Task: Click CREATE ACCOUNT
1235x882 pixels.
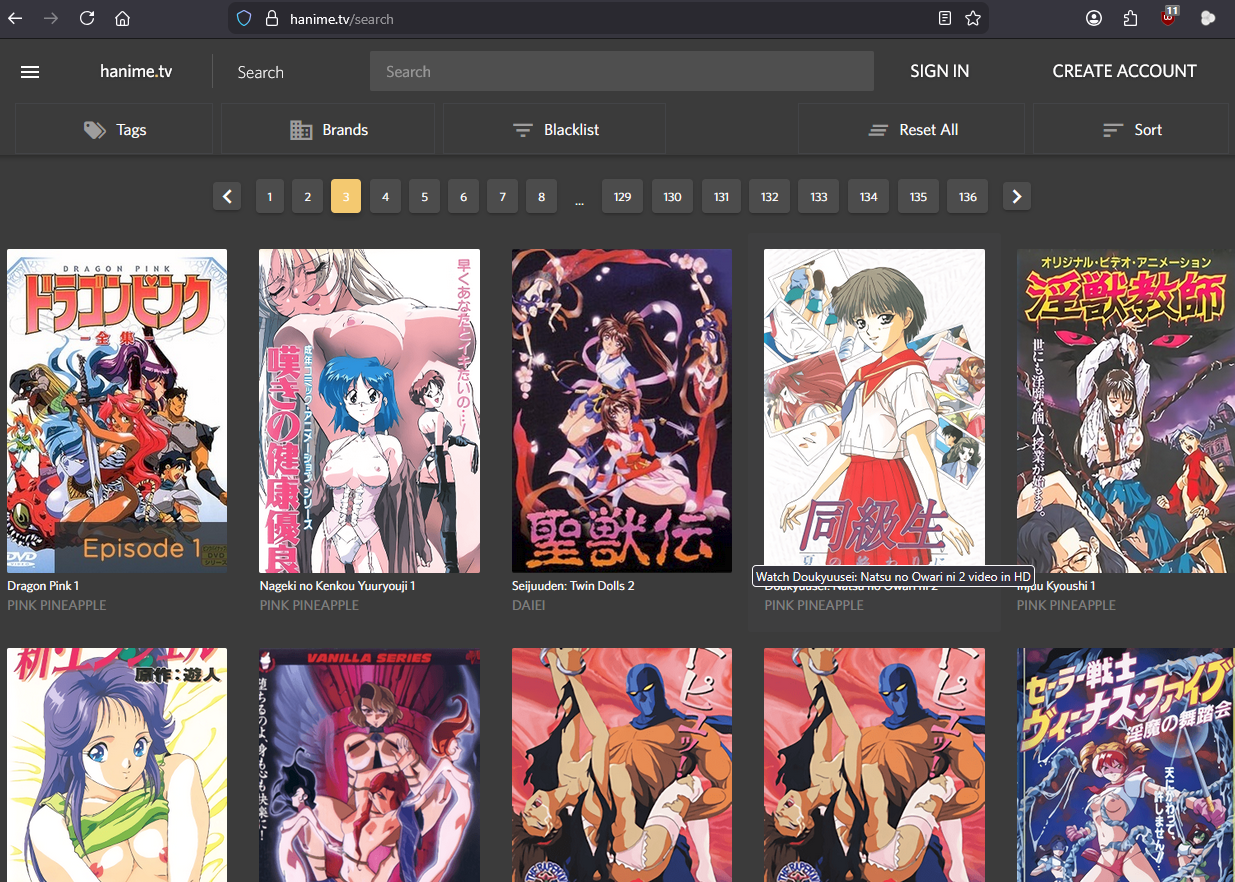Action: point(1124,71)
